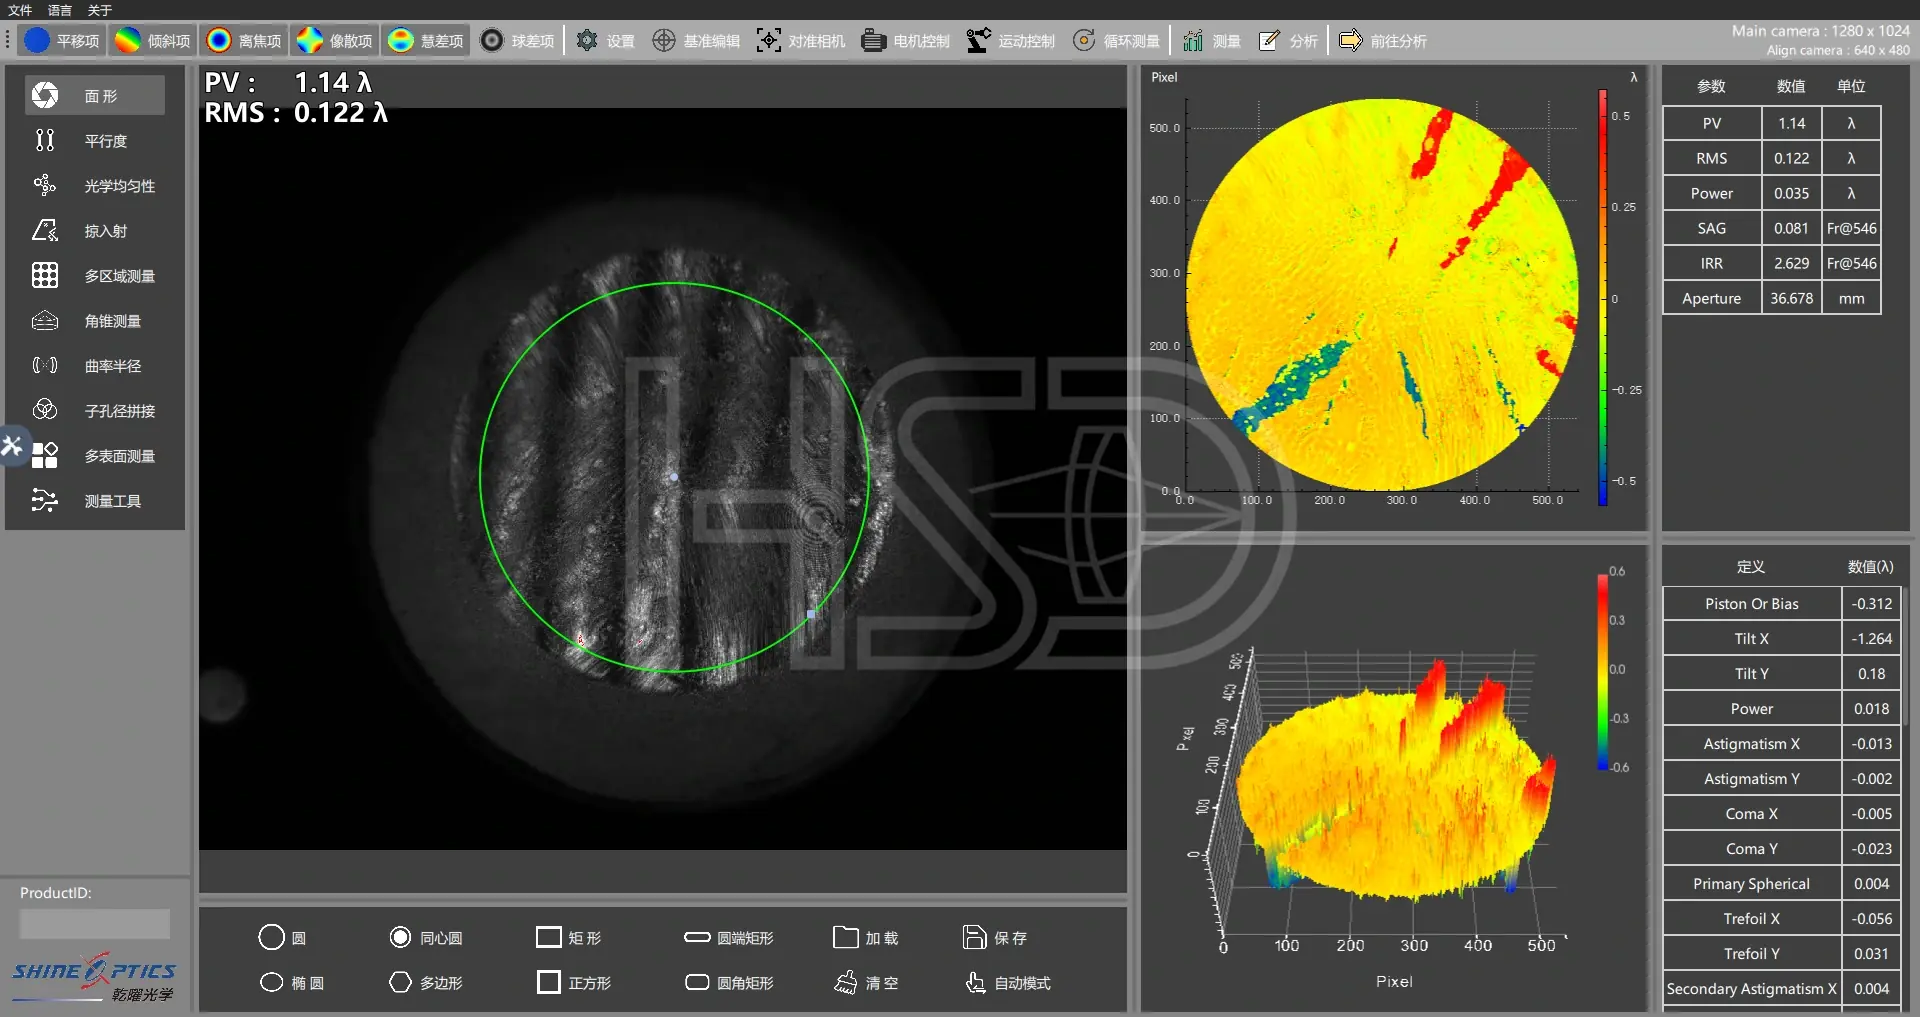This screenshot has width=1920, height=1017.
Task: Toggle the 离焦项 defocus term button
Action: pos(244,41)
